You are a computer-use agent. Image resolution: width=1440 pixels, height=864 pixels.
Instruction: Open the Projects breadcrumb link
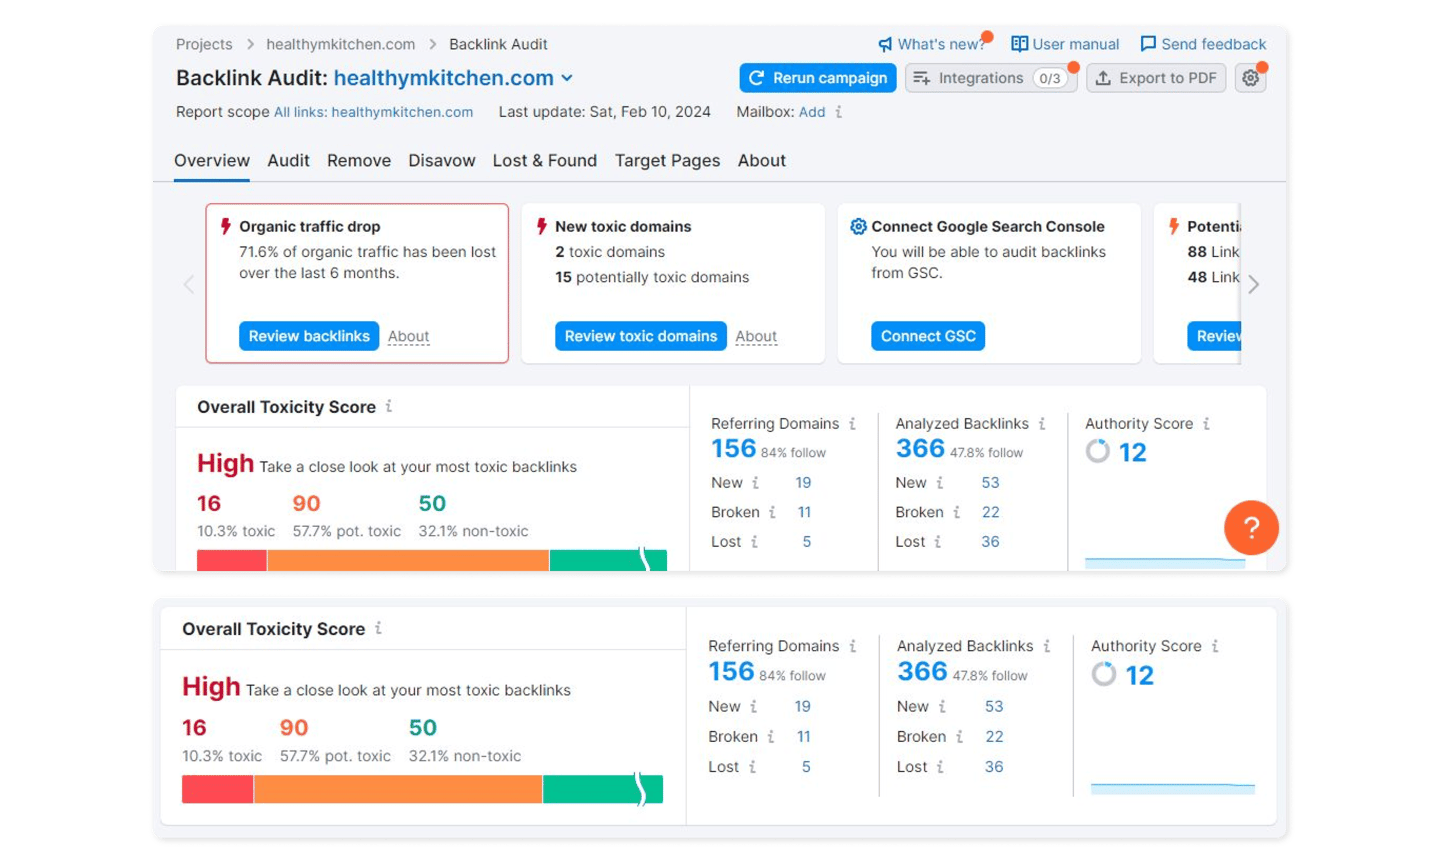click(204, 44)
